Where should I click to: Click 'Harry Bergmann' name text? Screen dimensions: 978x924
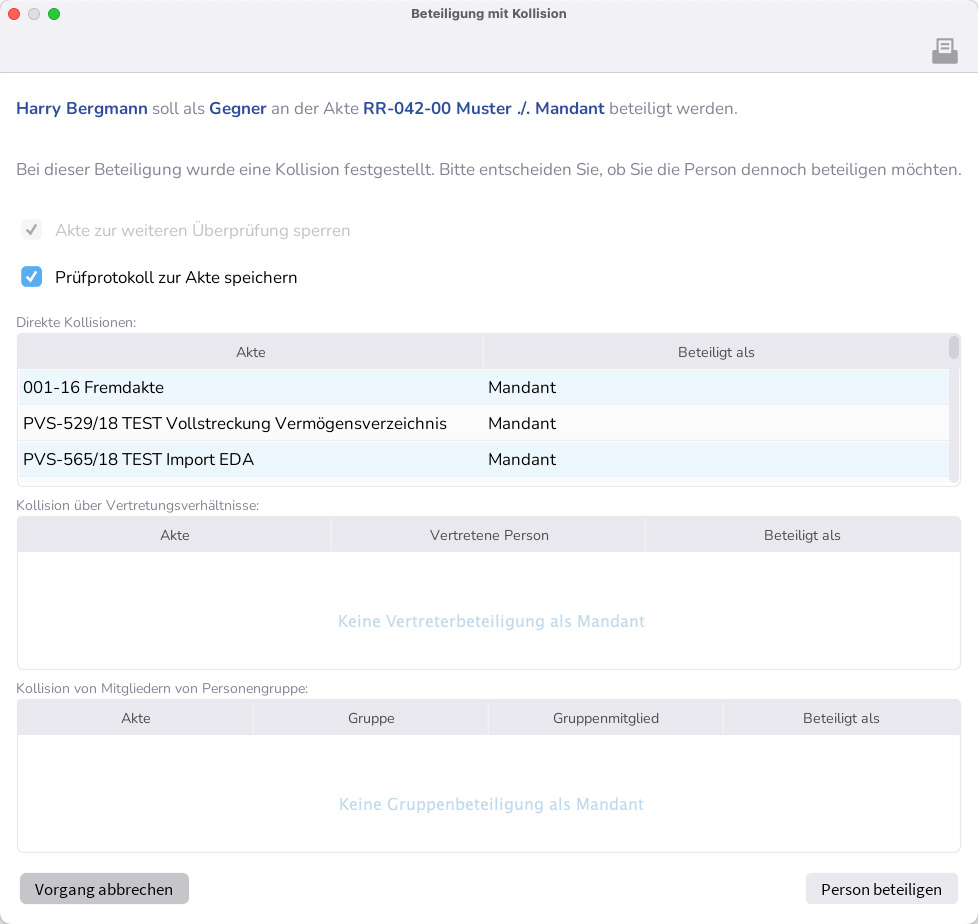click(82, 108)
